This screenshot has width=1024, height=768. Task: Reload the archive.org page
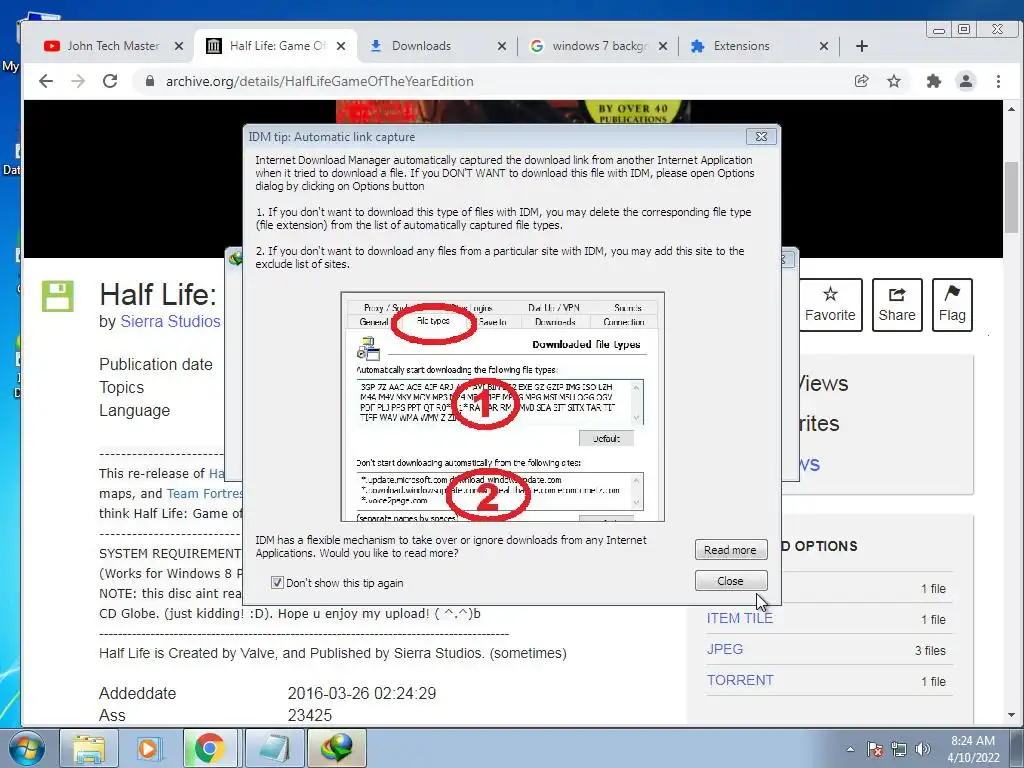tap(110, 81)
